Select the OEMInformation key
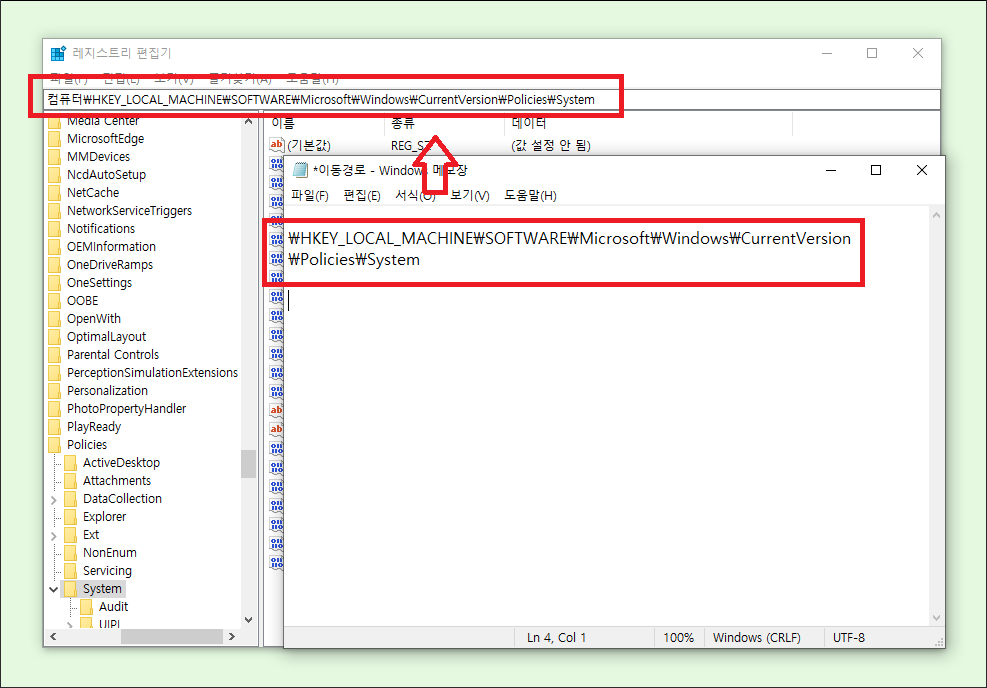The width and height of the screenshot is (987, 688). click(x=111, y=247)
